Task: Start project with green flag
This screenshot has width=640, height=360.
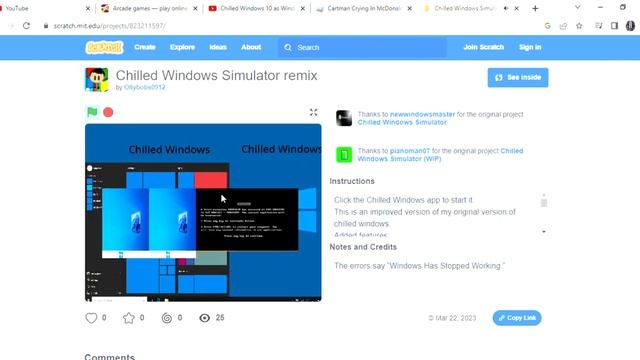Action: (92, 112)
